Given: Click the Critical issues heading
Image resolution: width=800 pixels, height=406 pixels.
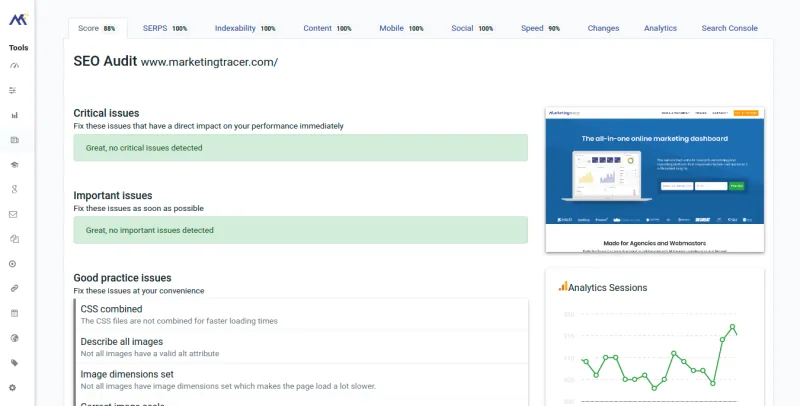Looking at the screenshot, I should pyautogui.click(x=106, y=113).
